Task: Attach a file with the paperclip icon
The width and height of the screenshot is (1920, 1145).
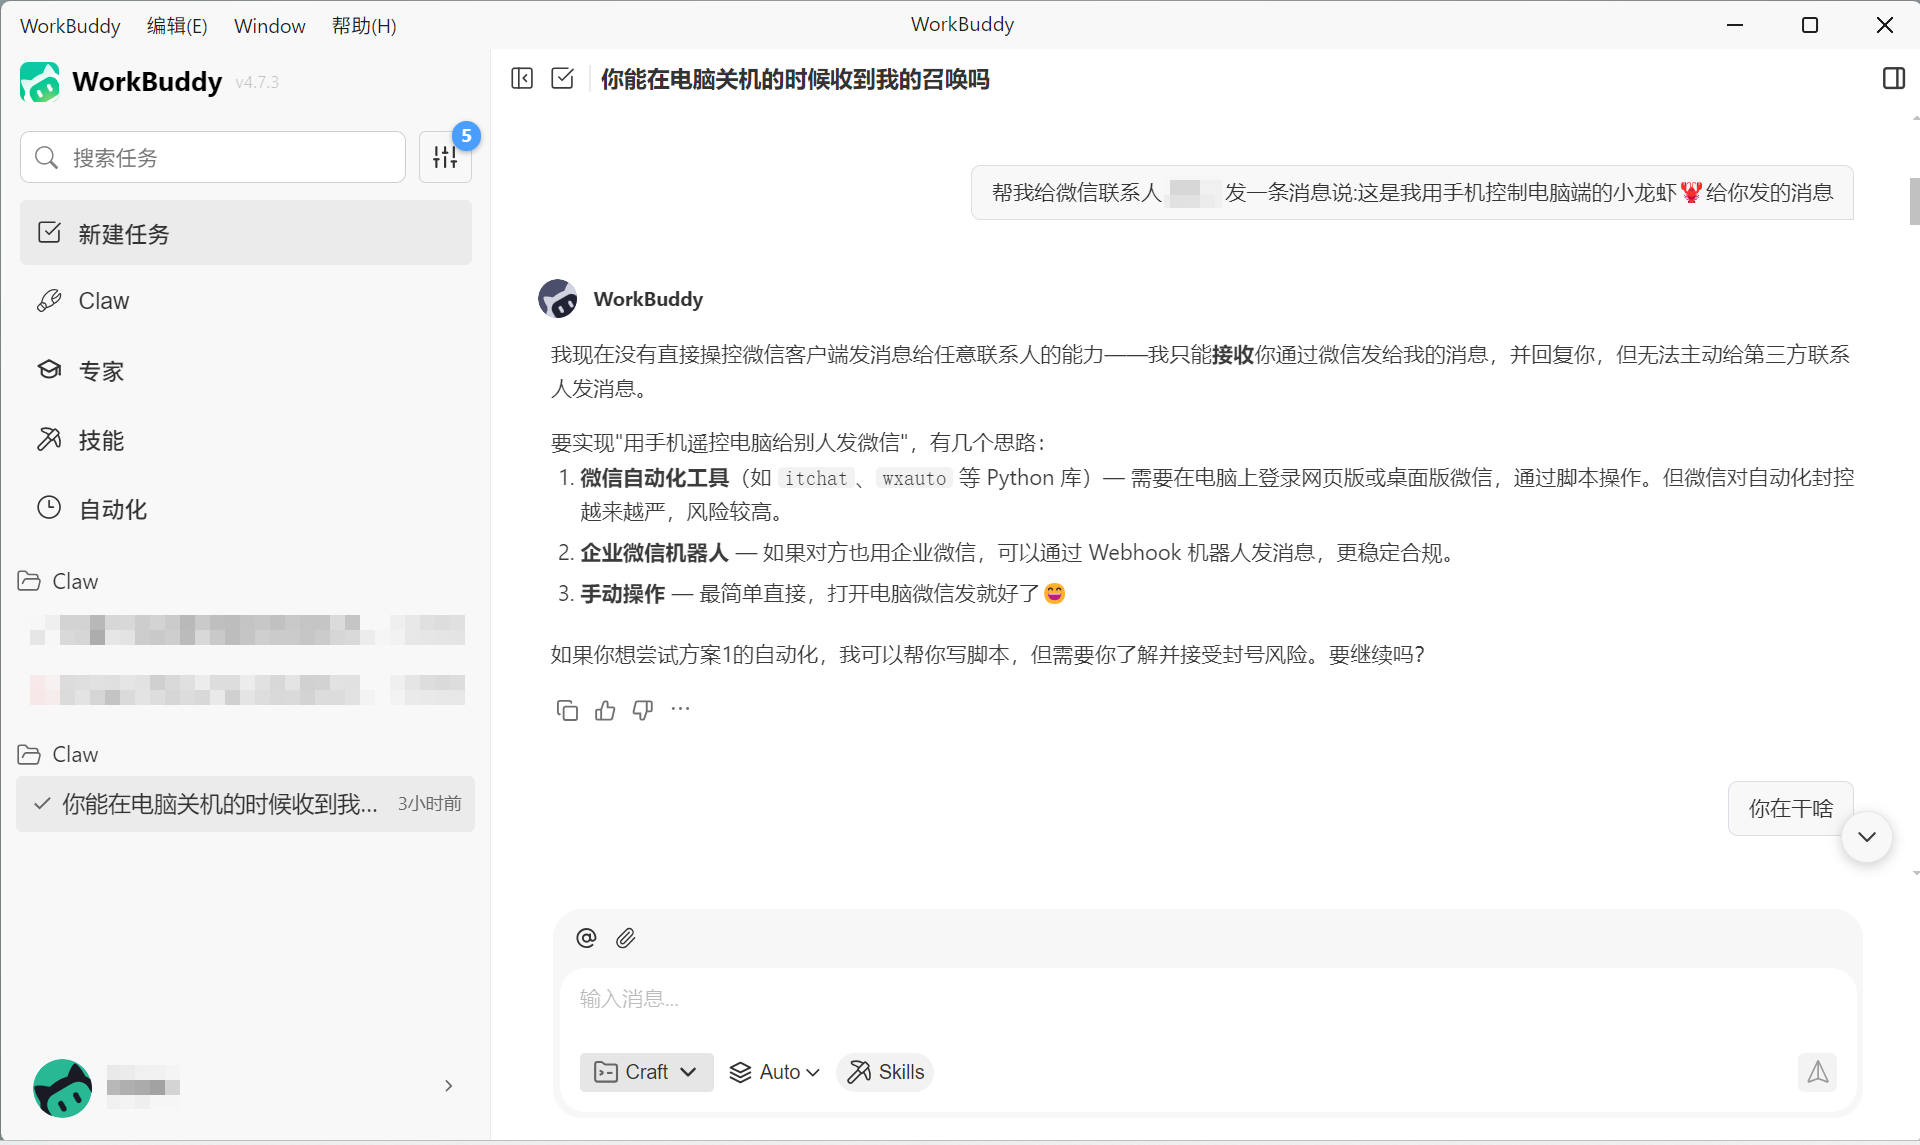Action: coord(626,938)
